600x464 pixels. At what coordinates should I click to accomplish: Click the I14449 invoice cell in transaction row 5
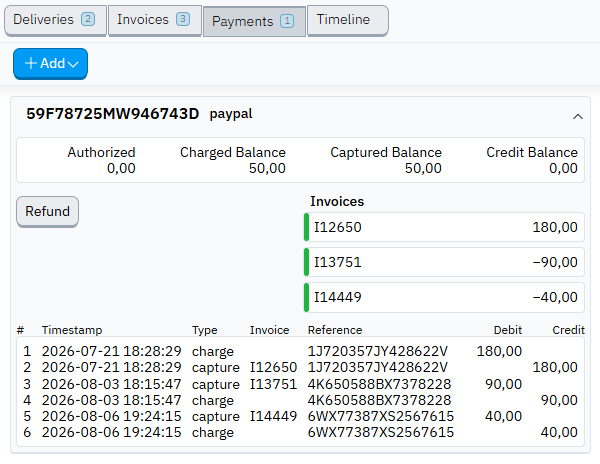click(273, 416)
